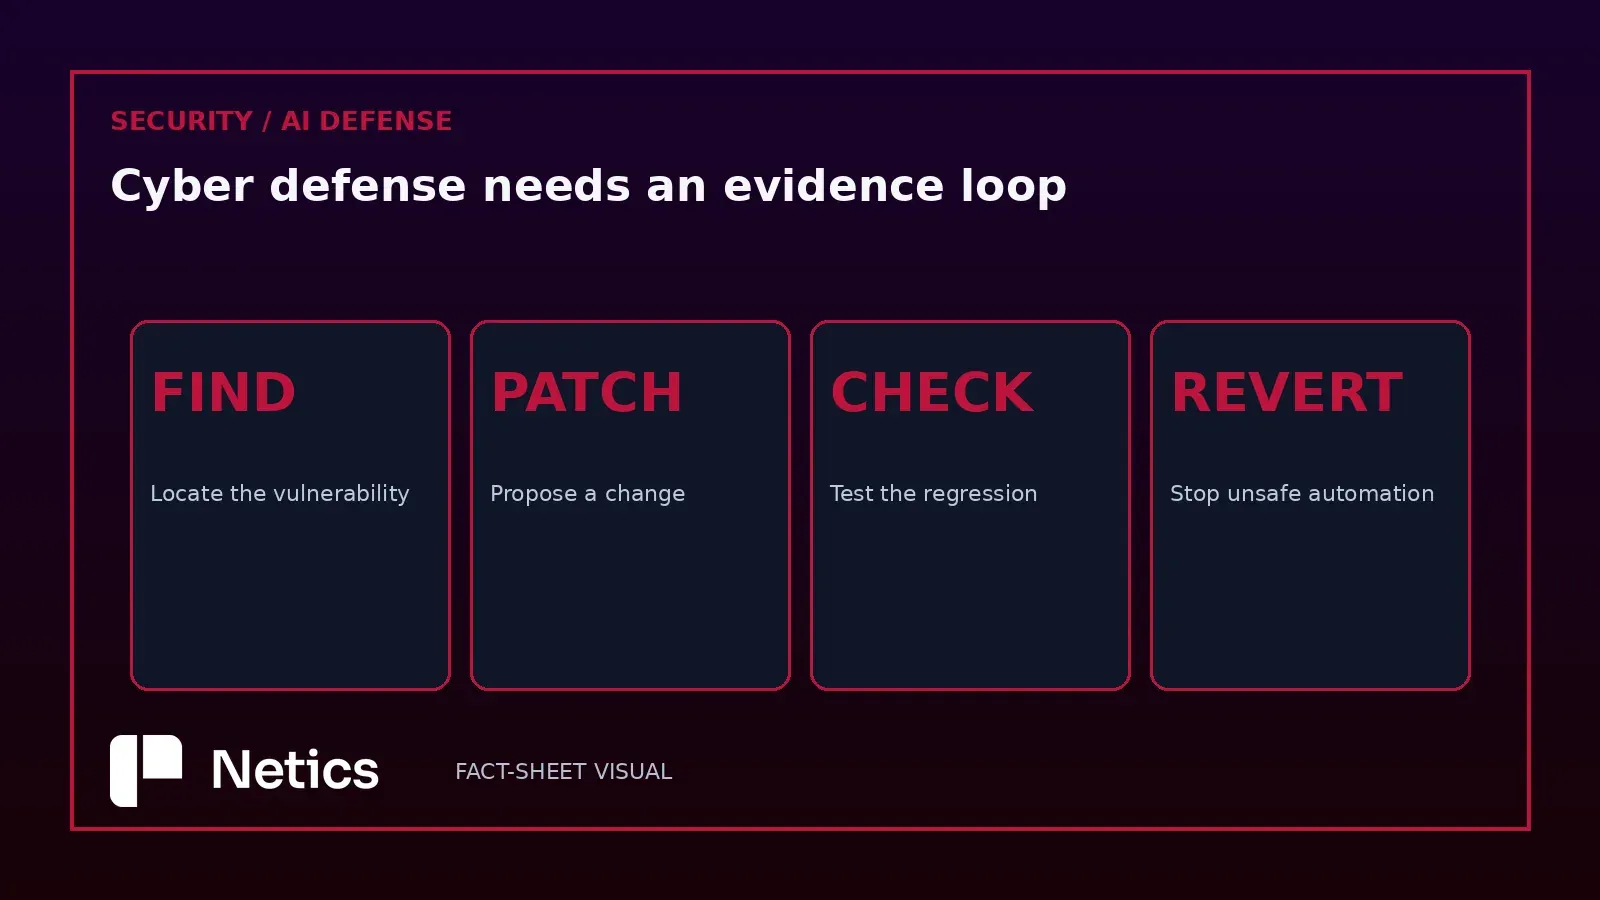Click the Netics logo icon
Screen dimensions: 1600x900
[146, 770]
